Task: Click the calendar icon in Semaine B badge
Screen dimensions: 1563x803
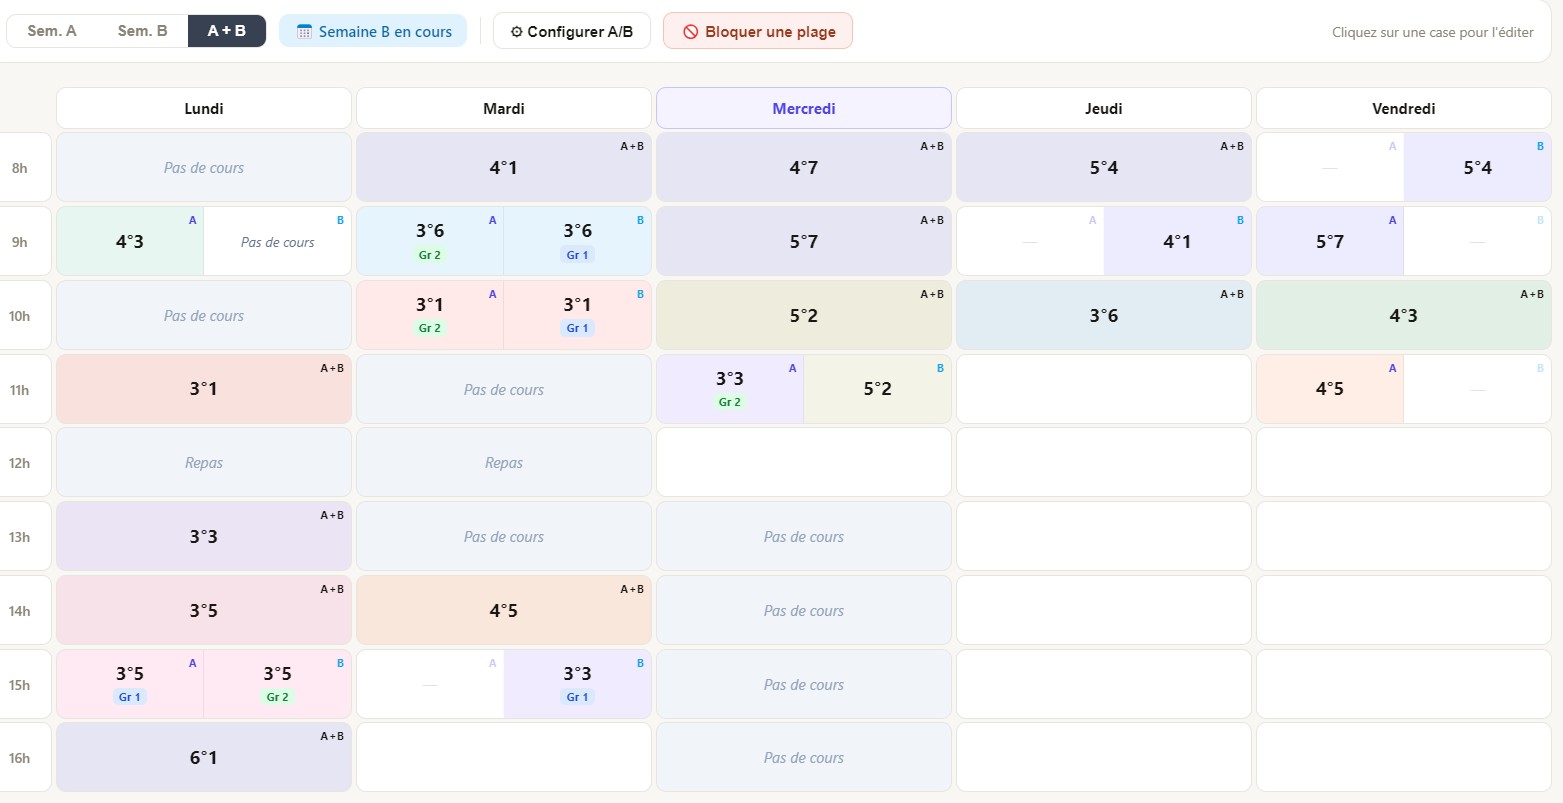Action: 304,31
